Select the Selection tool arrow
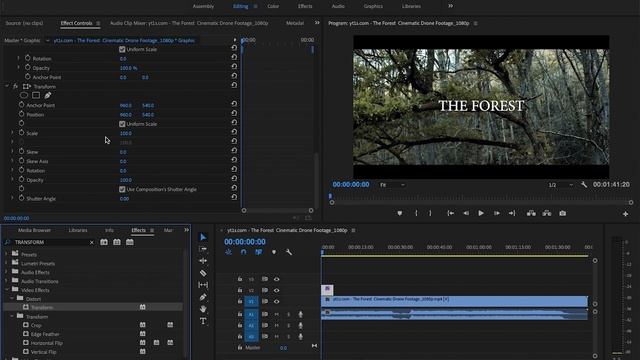Viewport: 640px width, 360px height. [x=203, y=237]
